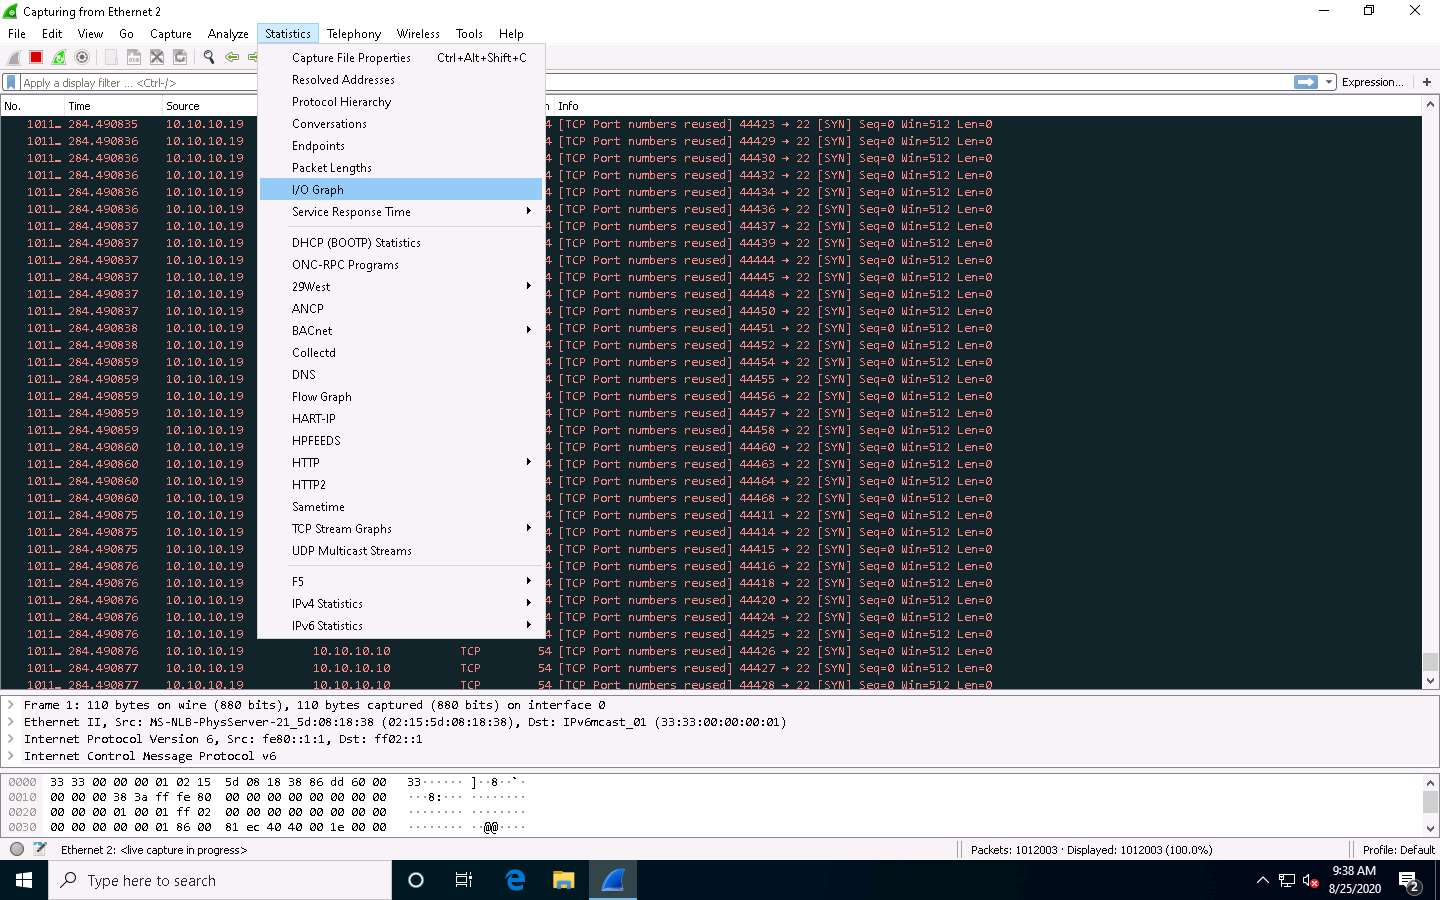
Task: Launch Microsoft Edge from taskbar
Action: pyautogui.click(x=515, y=880)
